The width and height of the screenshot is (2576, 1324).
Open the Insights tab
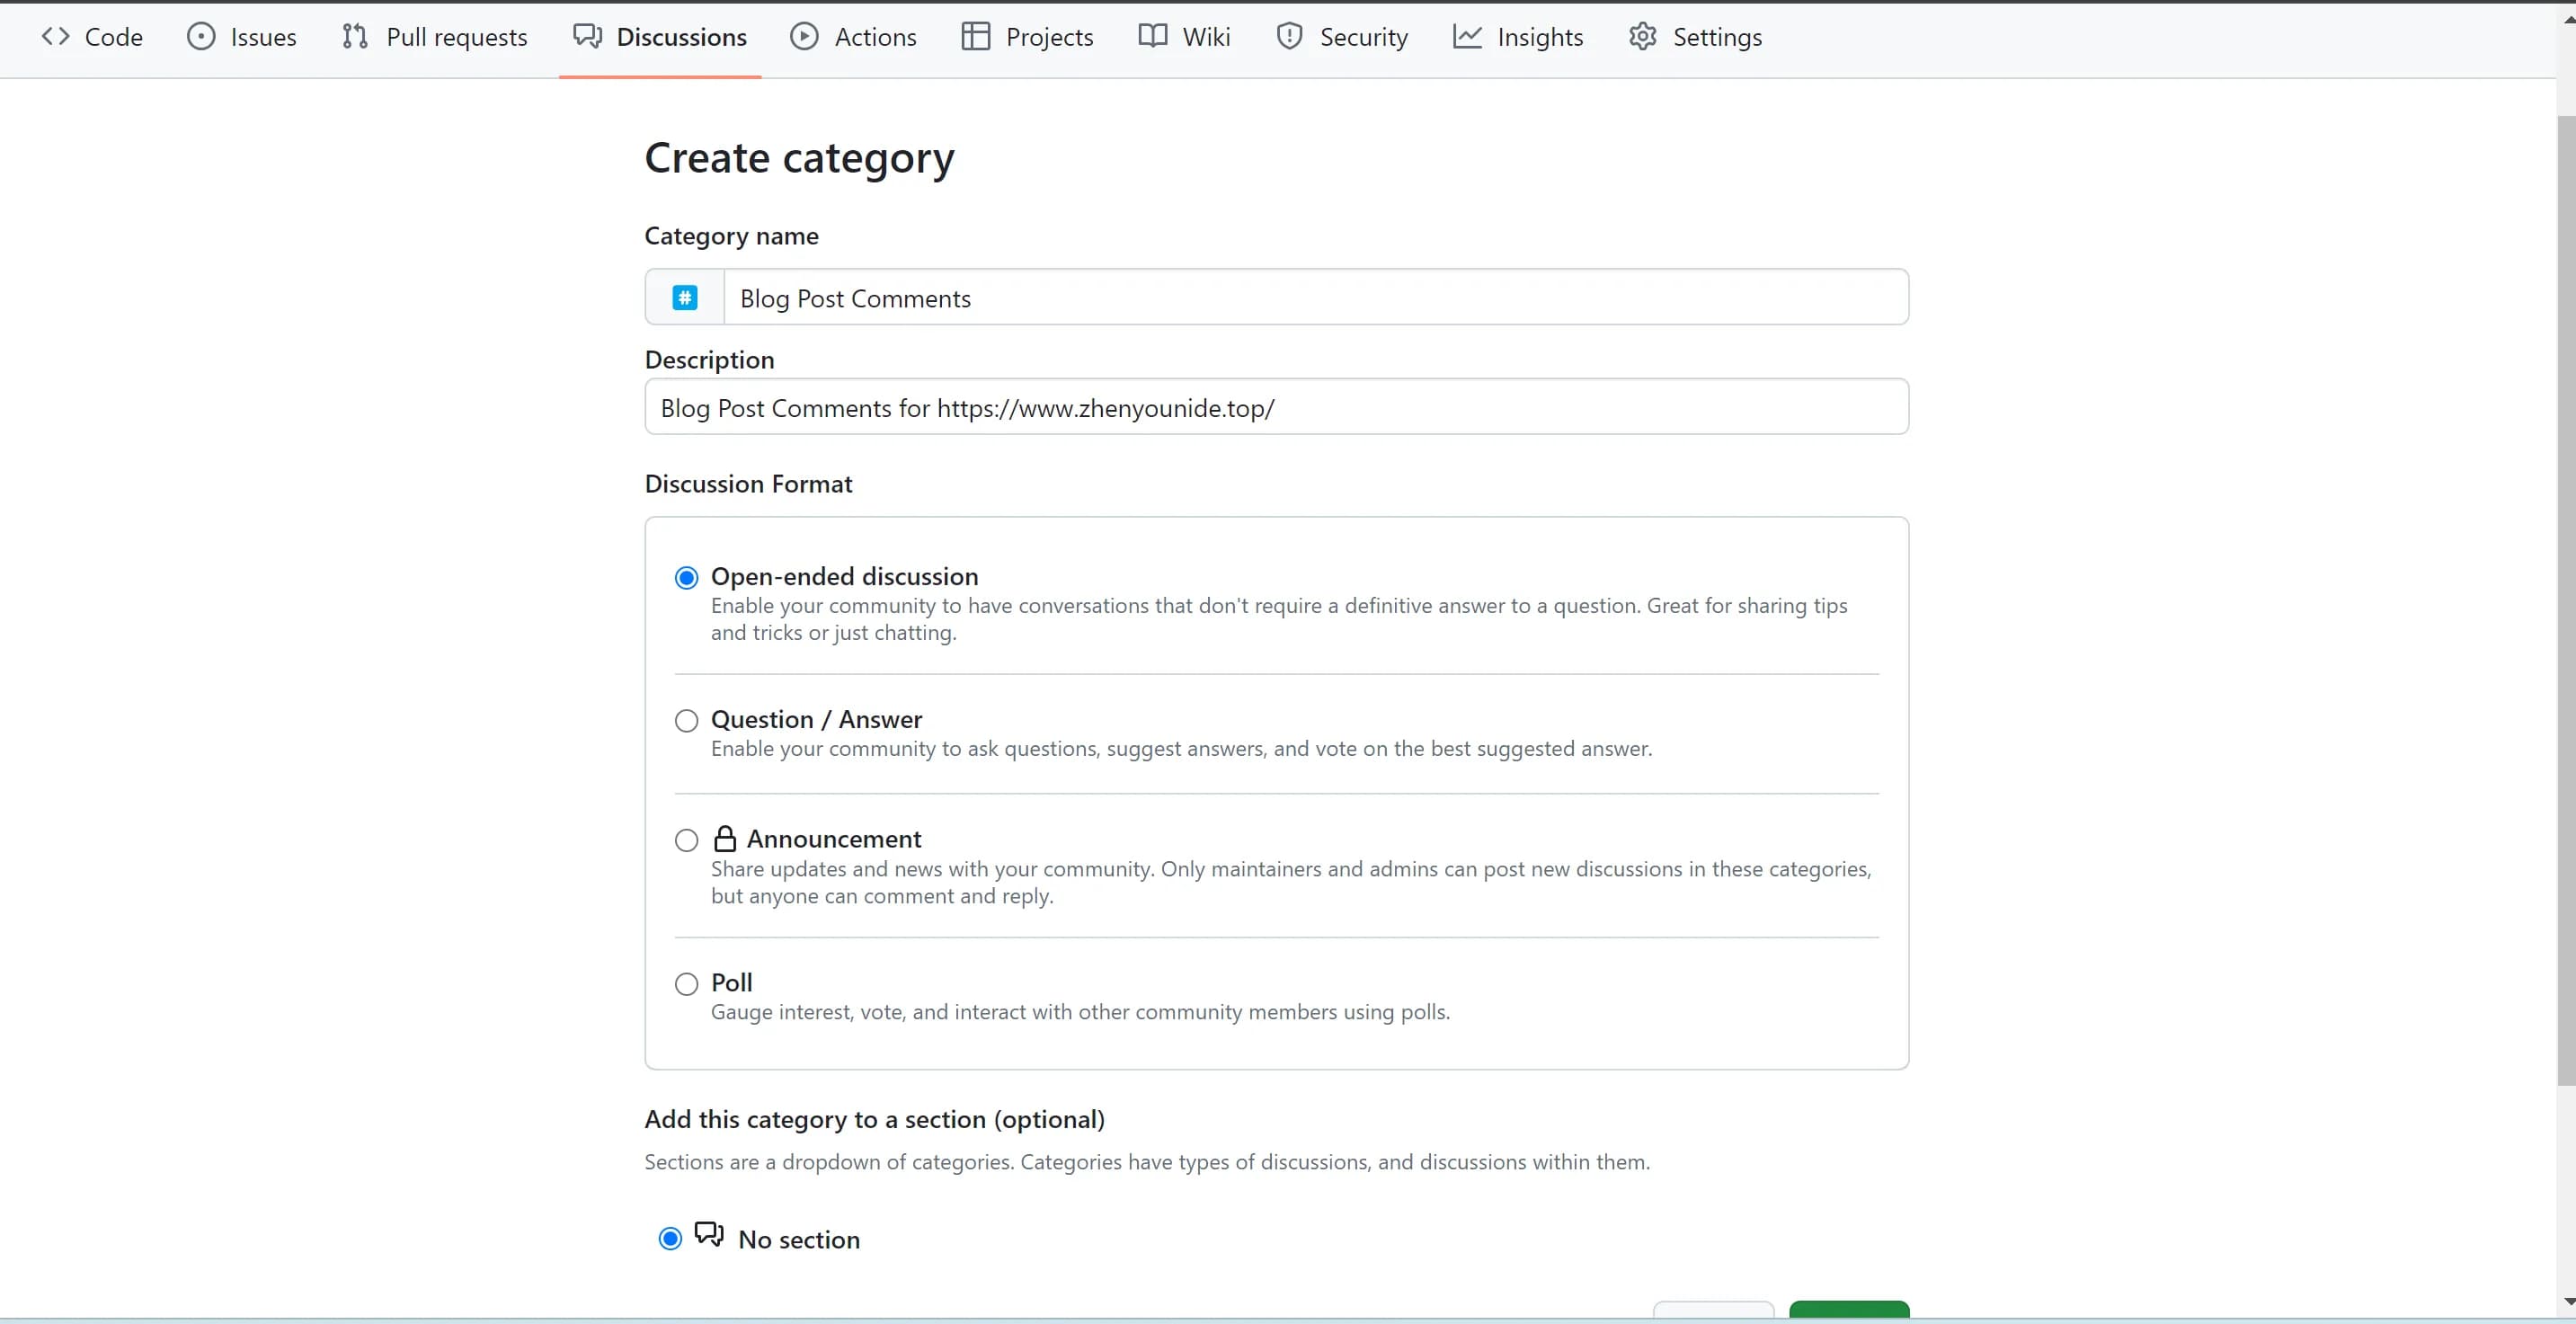(1518, 37)
